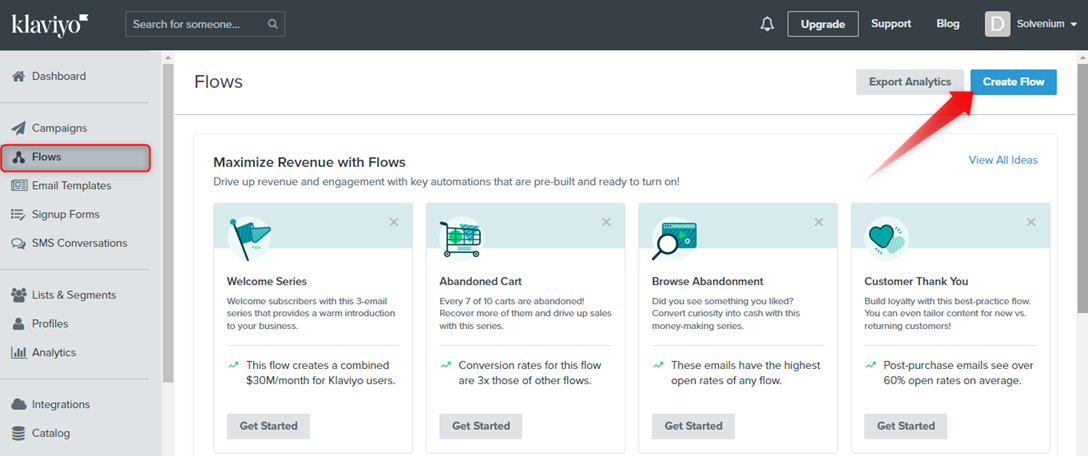
Task: Click the Signup Forms icon
Action: (x=19, y=214)
